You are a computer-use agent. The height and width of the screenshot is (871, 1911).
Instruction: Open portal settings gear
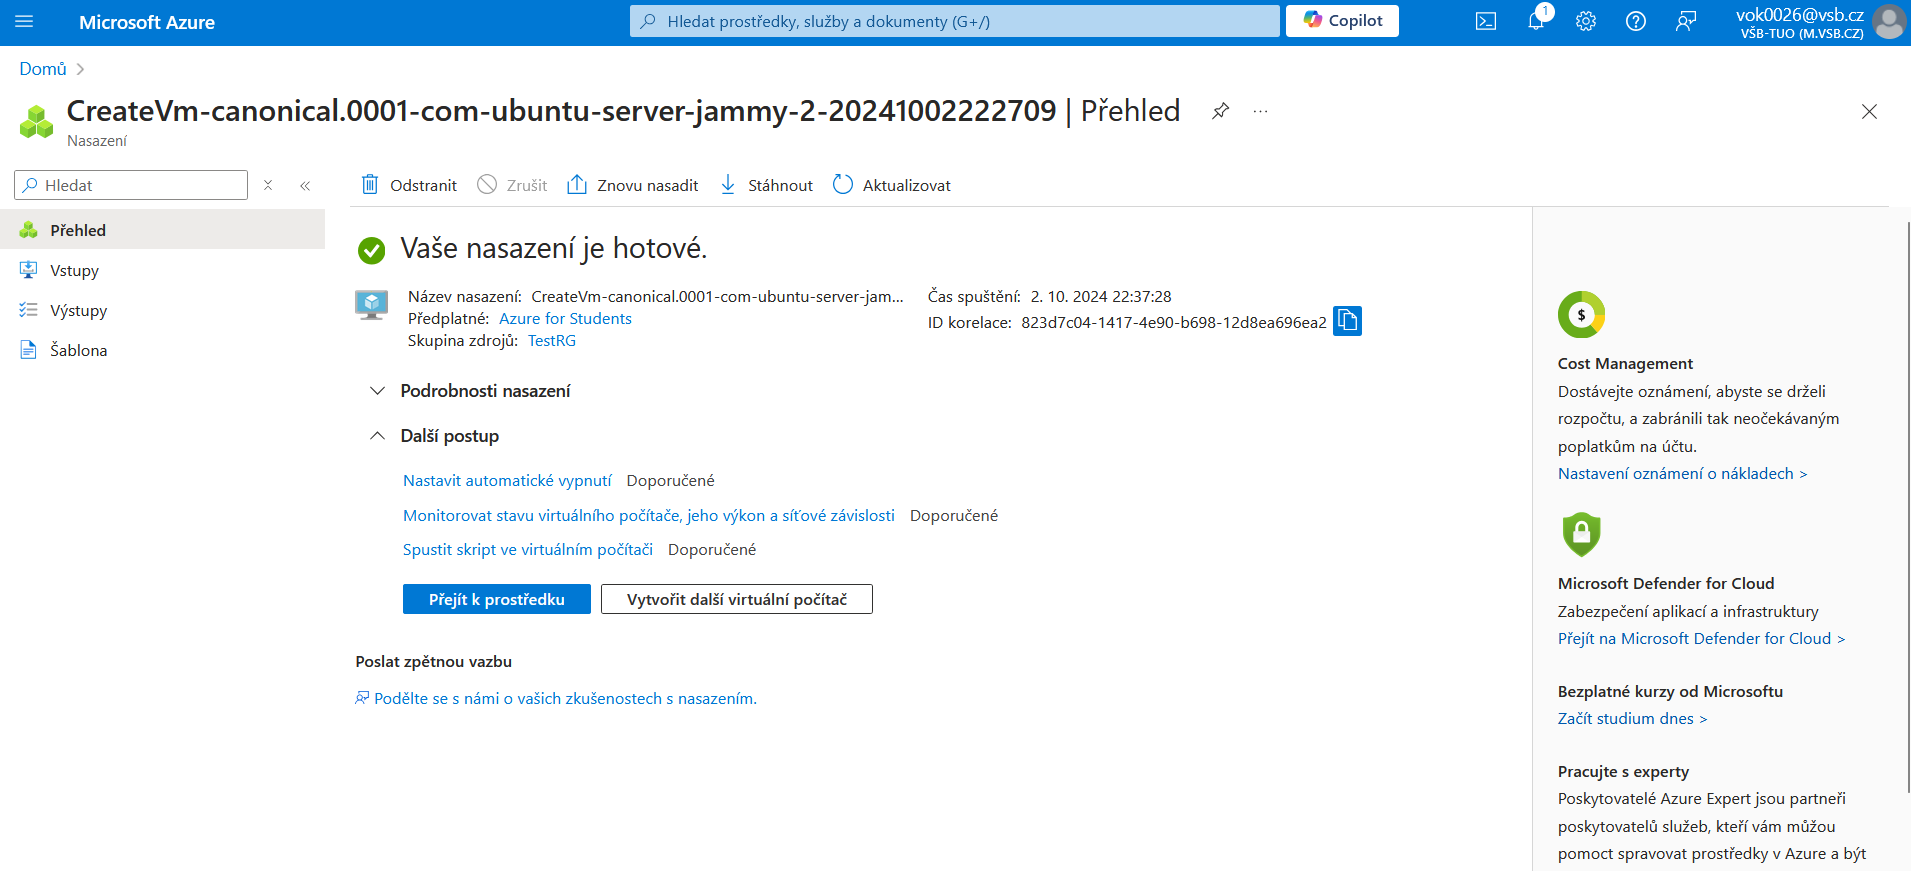click(1586, 21)
